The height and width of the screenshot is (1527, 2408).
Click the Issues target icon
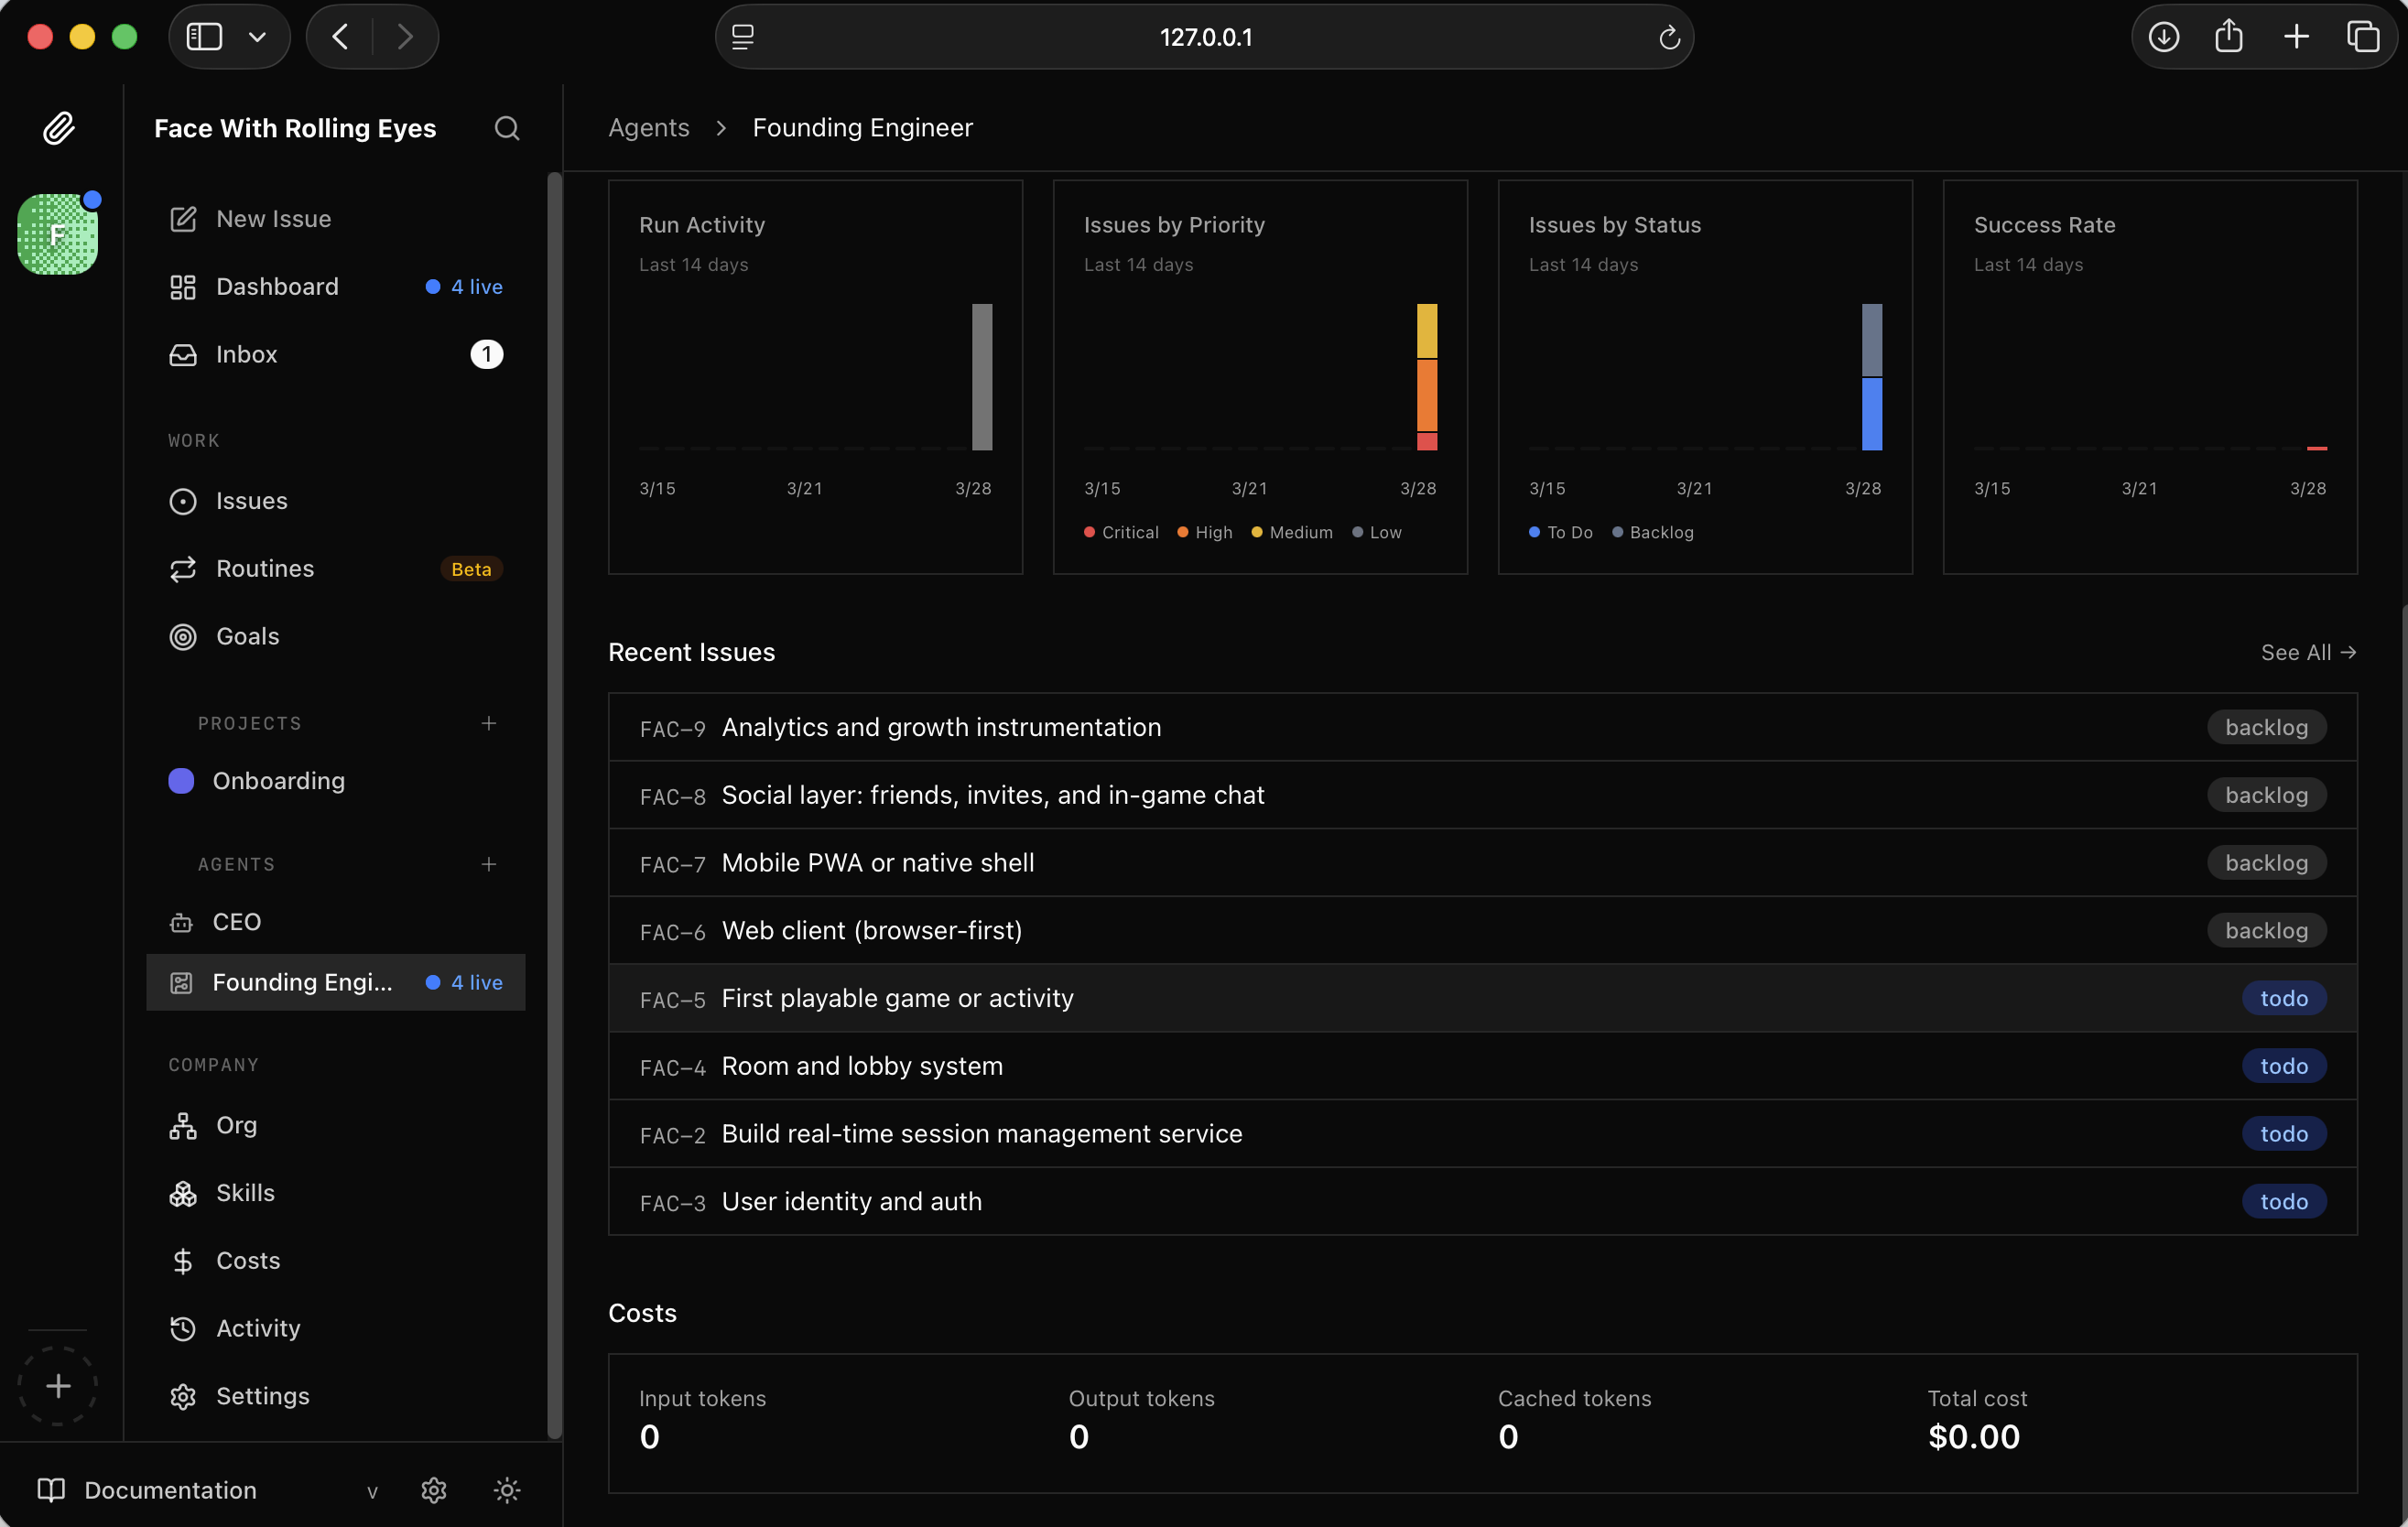182,501
